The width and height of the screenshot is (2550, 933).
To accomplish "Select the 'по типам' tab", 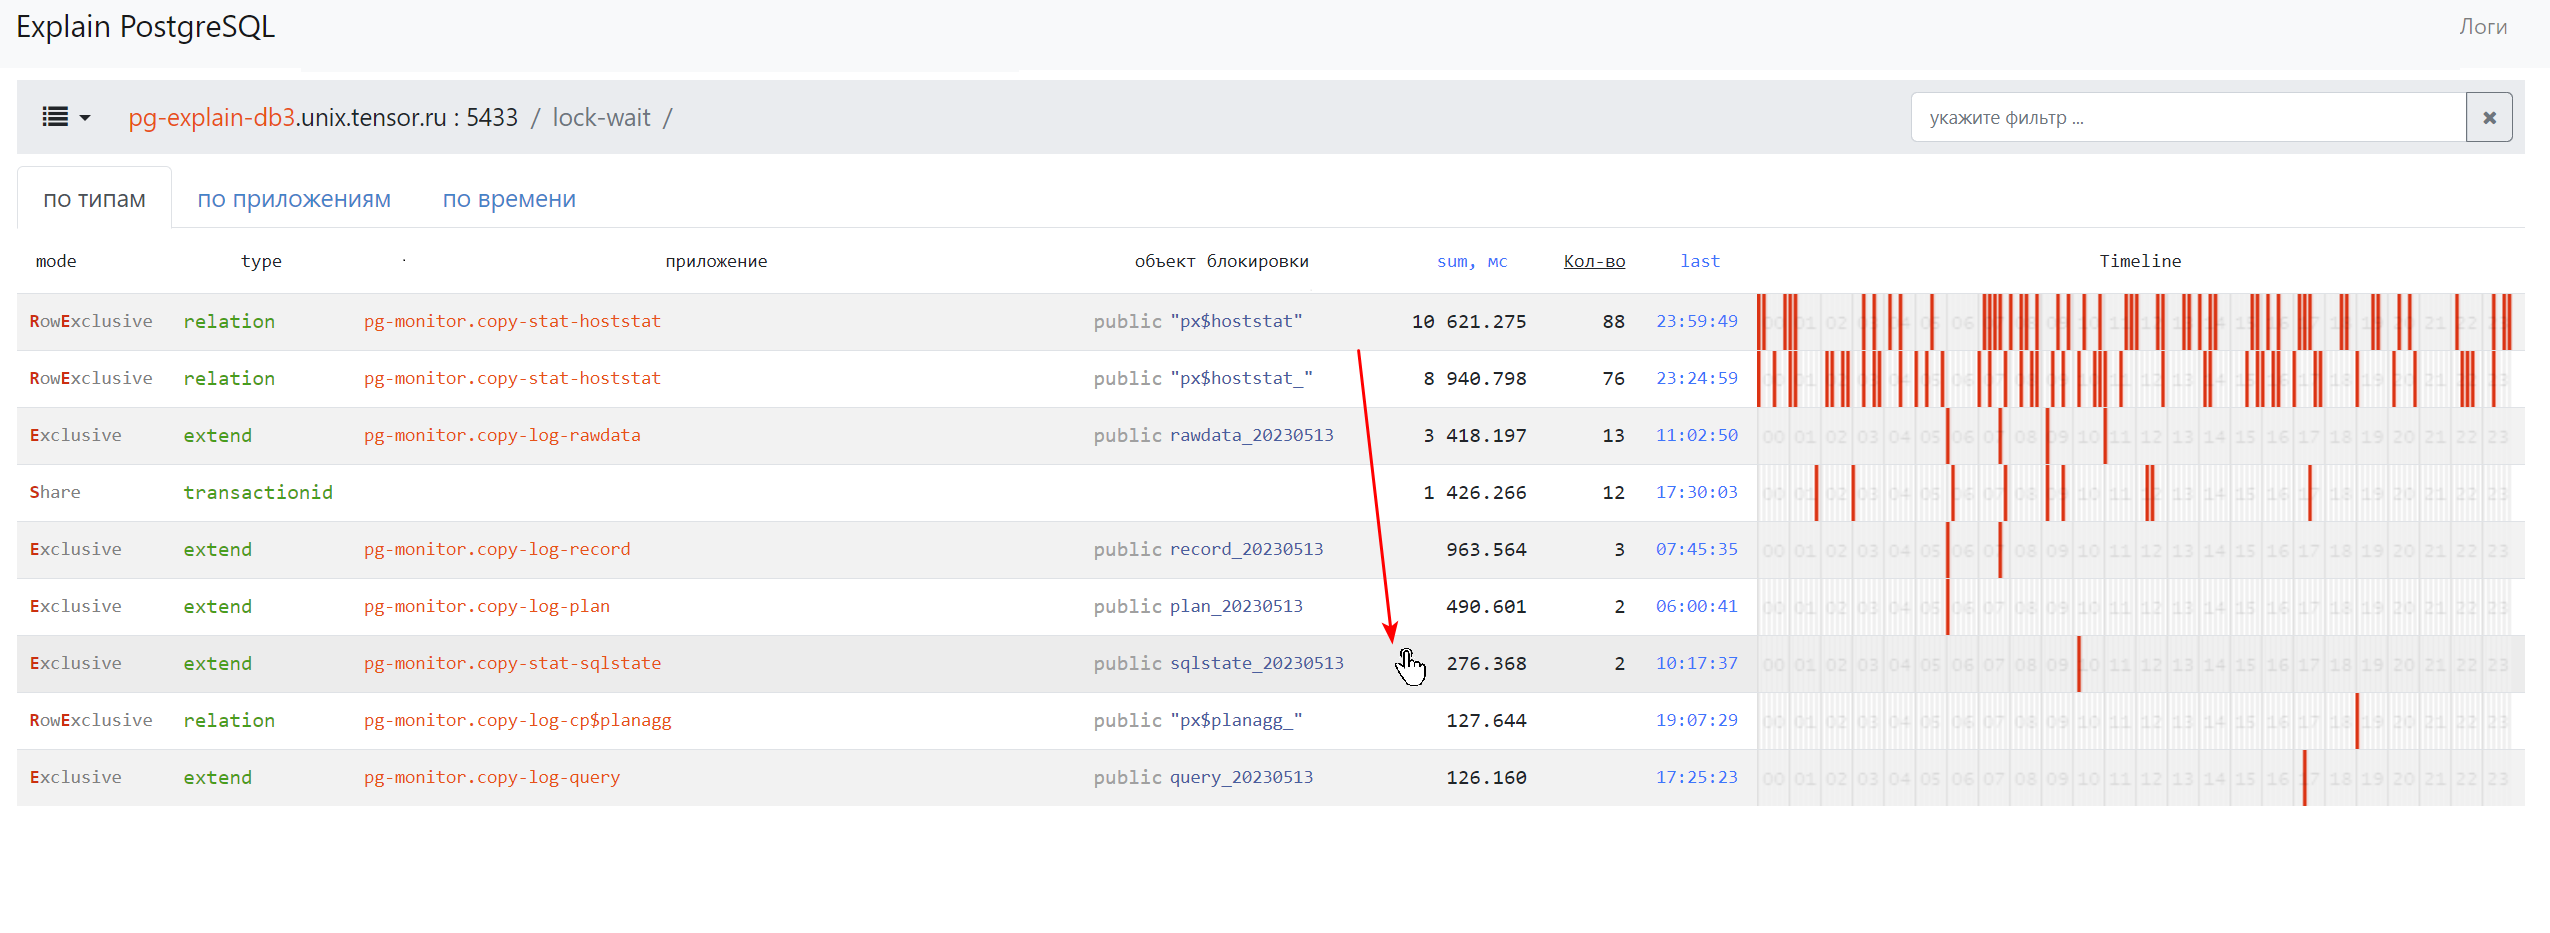I will point(95,199).
